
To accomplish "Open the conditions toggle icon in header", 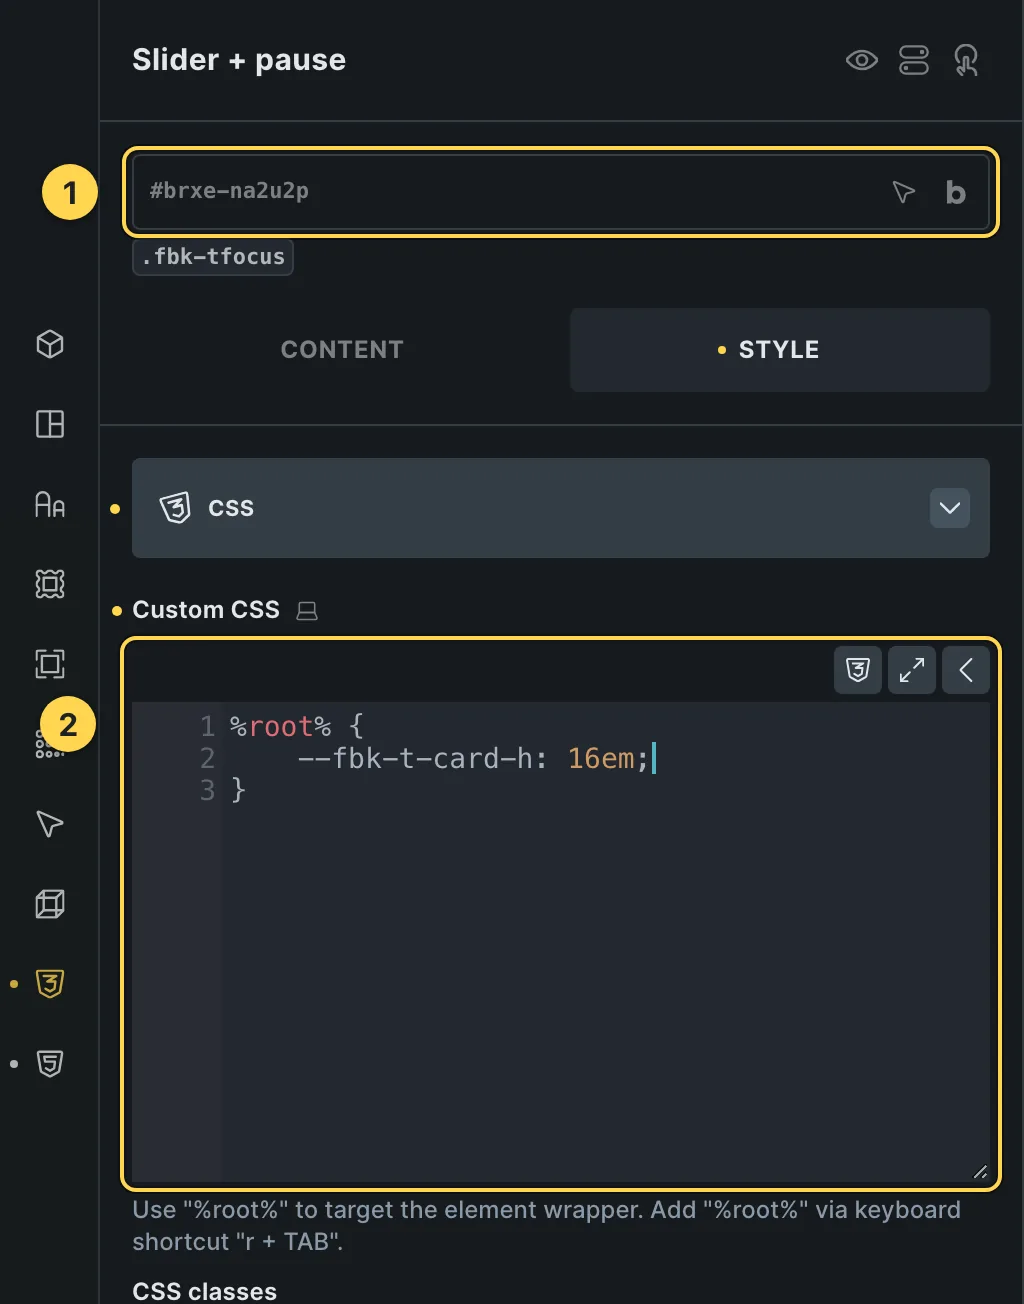I will click(914, 60).
